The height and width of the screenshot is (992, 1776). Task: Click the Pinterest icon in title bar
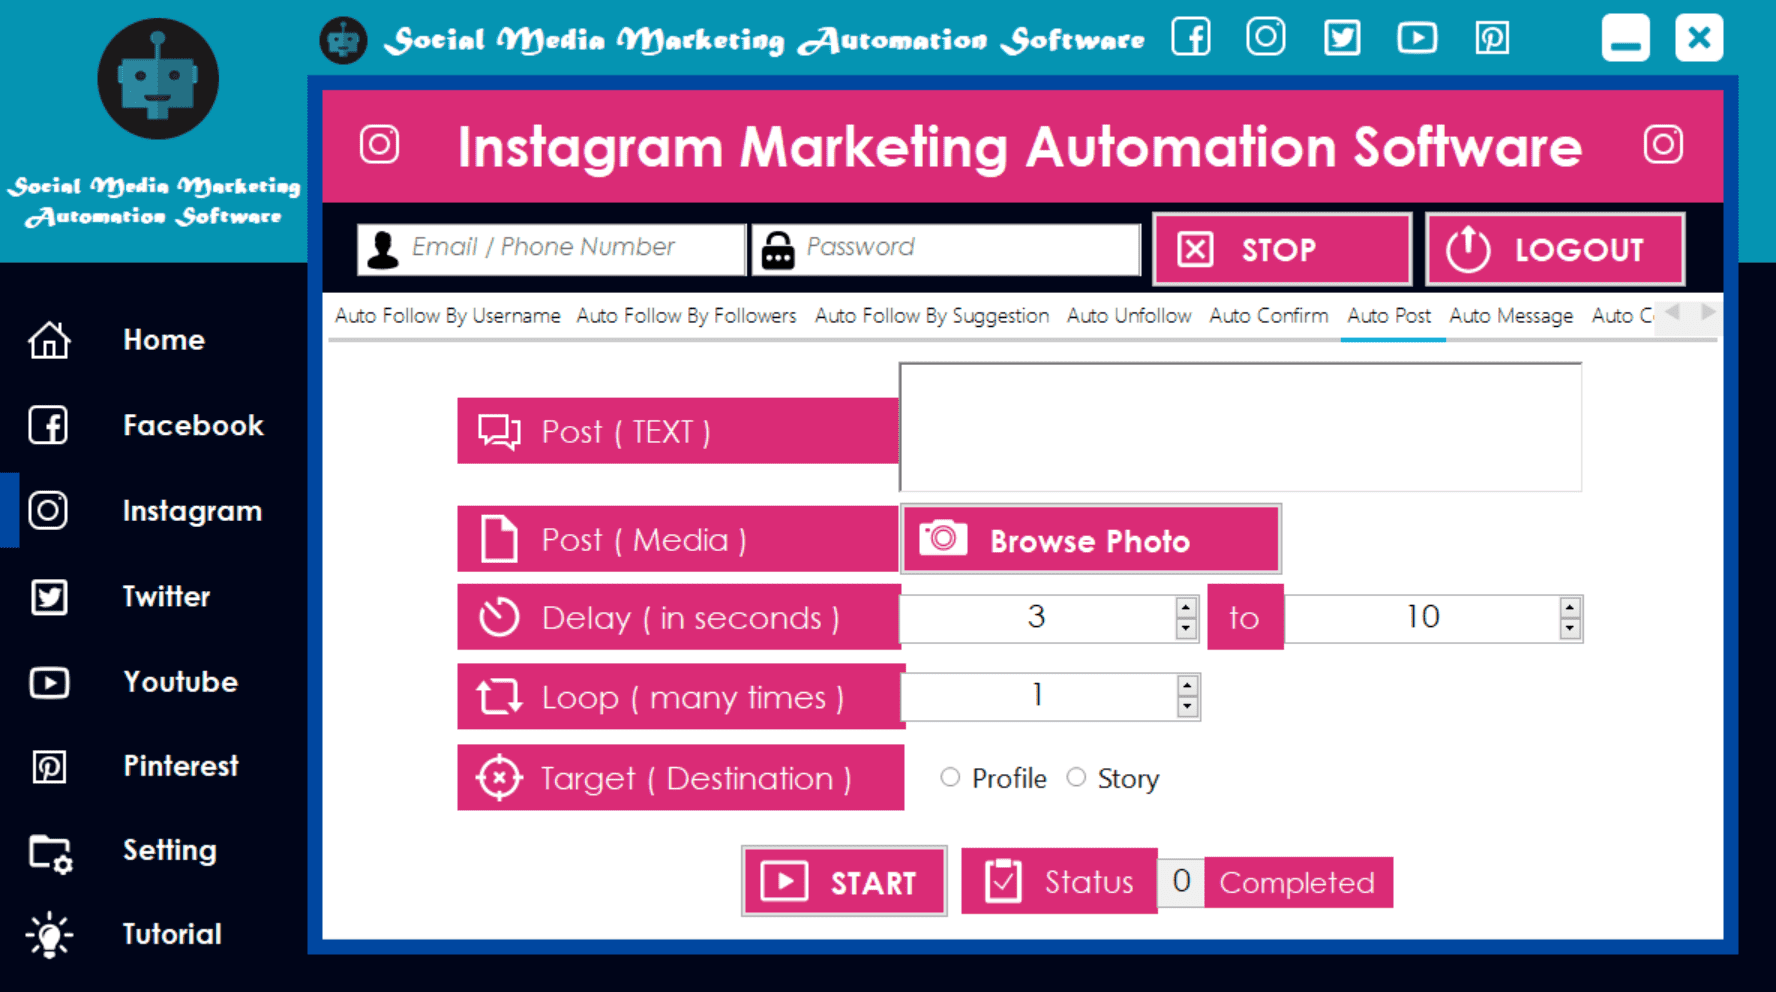(x=1492, y=38)
